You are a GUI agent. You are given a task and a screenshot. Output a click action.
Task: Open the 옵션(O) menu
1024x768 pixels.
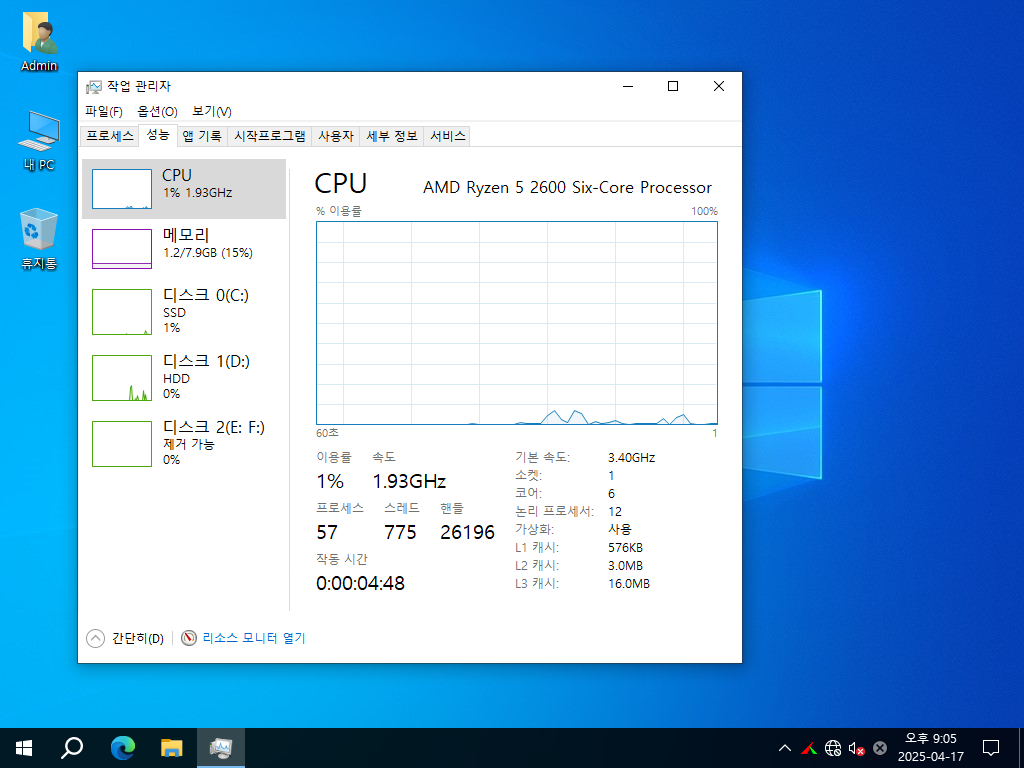coord(157,112)
